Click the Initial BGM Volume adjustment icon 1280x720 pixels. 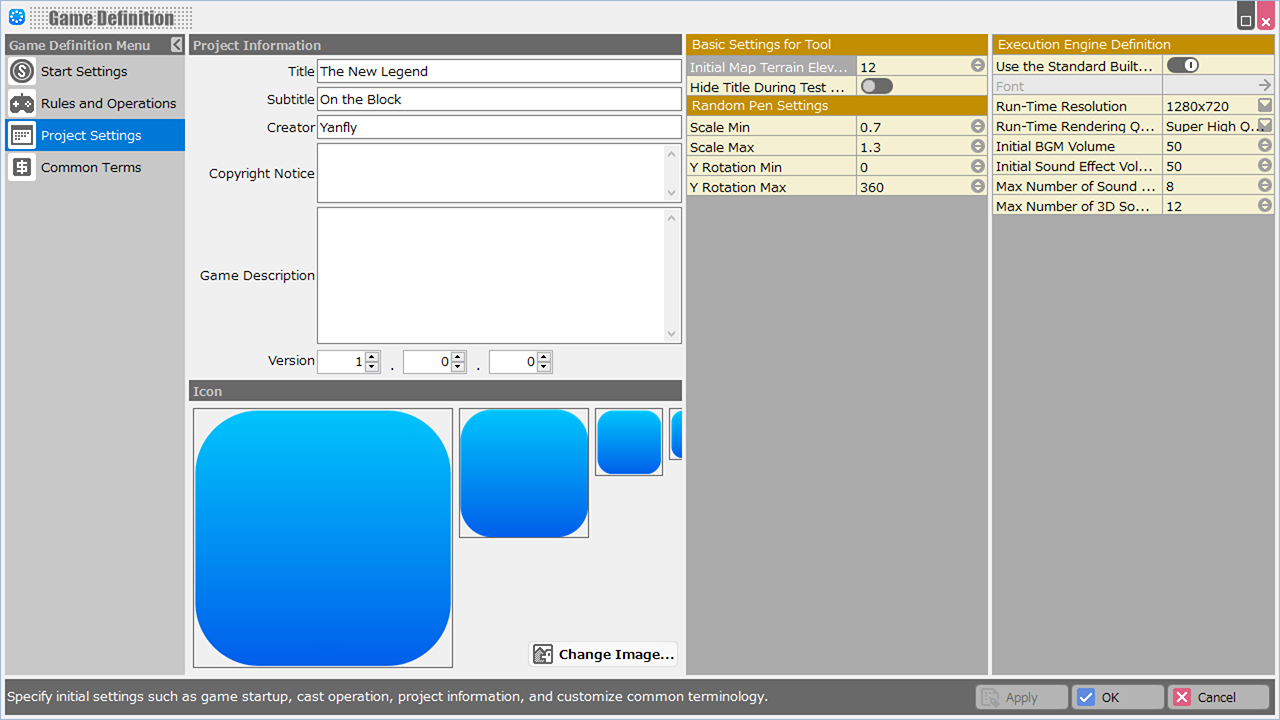point(1264,146)
